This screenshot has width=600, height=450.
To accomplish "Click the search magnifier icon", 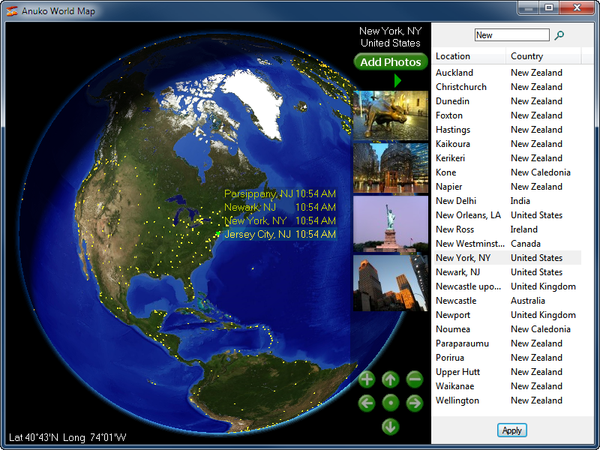I will (560, 35).
